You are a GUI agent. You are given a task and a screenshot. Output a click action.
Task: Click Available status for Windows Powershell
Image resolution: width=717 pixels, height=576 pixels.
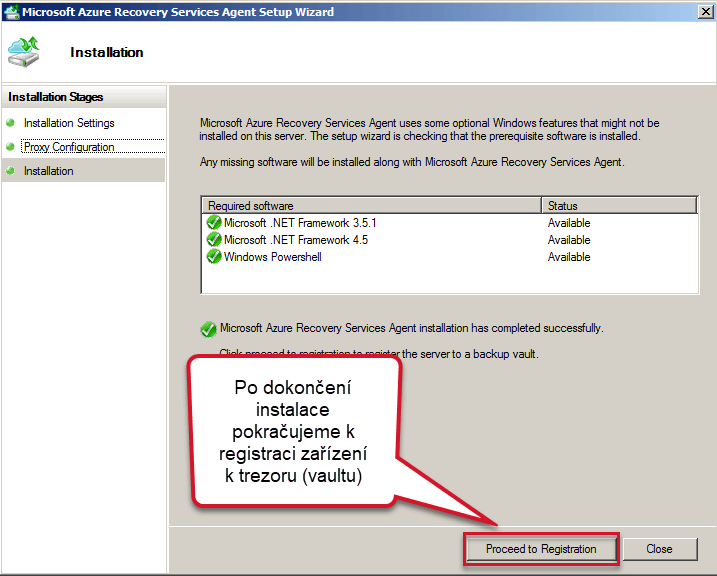(x=569, y=256)
